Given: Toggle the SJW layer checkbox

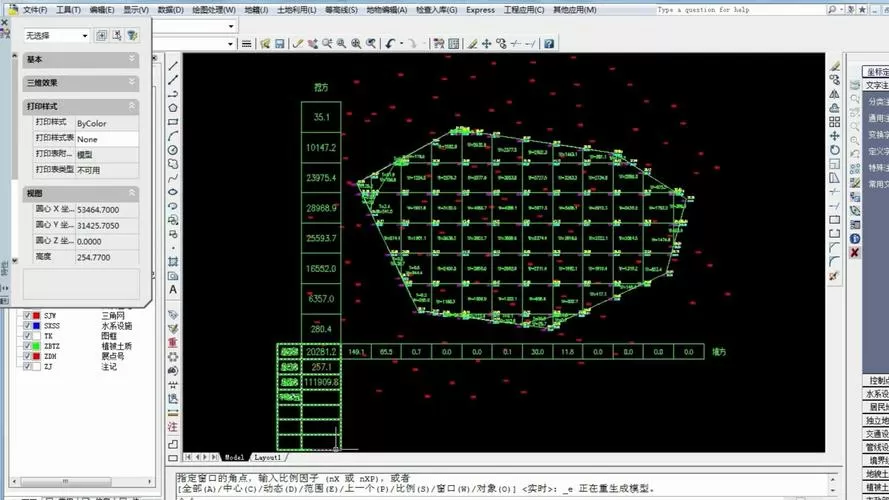Looking at the screenshot, I should (27, 316).
